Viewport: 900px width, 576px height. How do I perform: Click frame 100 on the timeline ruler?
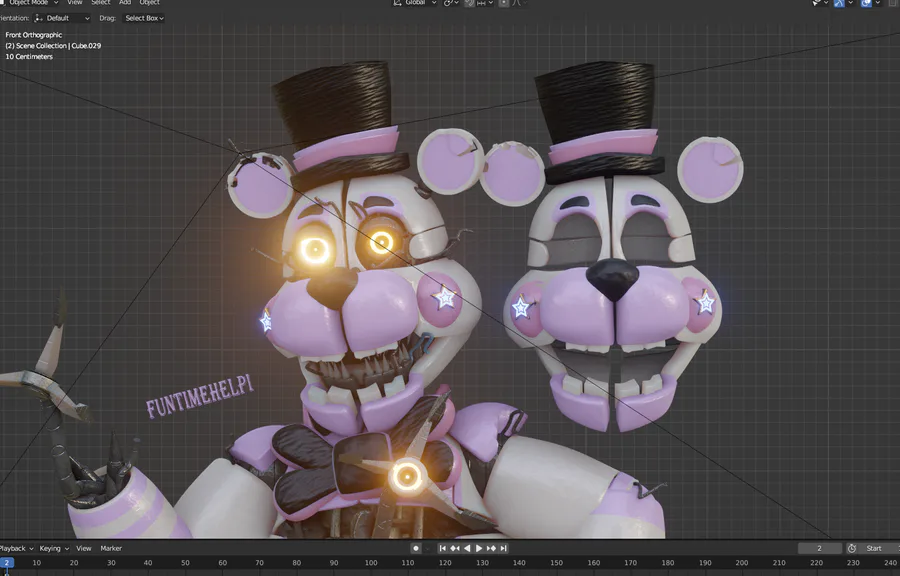pyautogui.click(x=371, y=563)
